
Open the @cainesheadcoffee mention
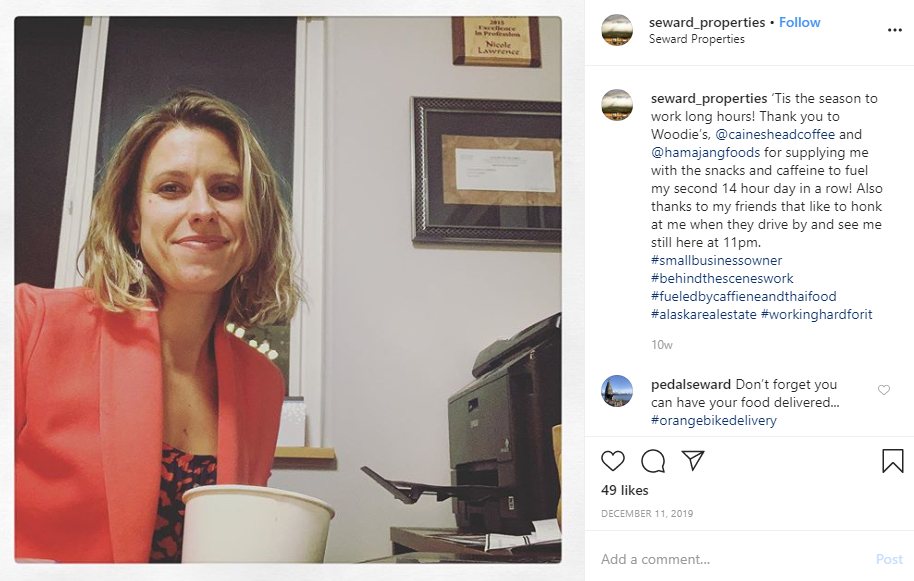[775, 135]
